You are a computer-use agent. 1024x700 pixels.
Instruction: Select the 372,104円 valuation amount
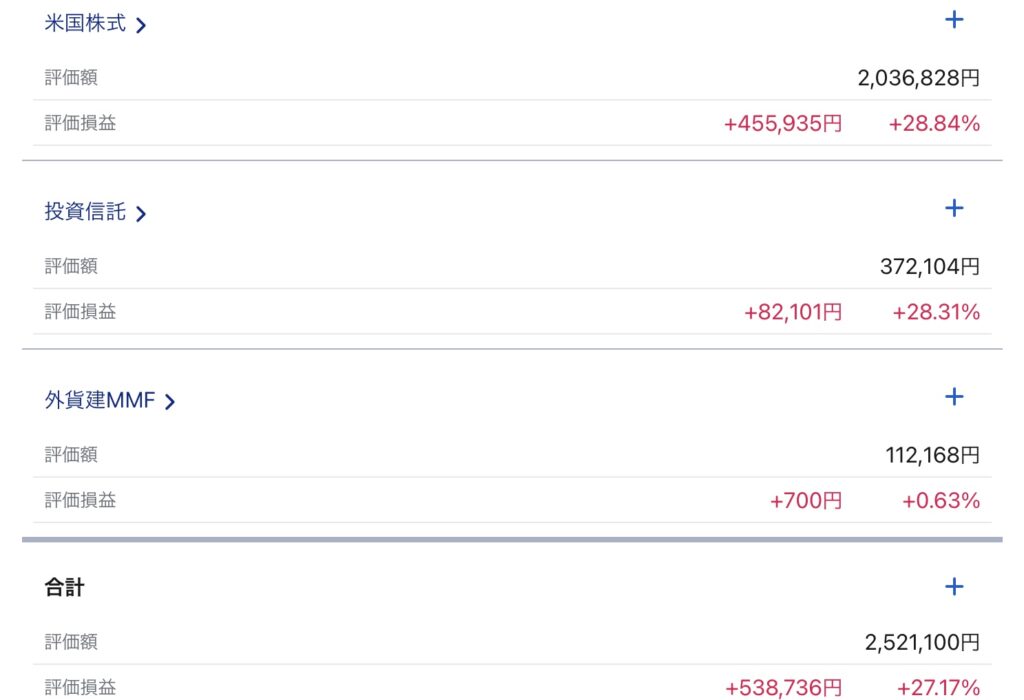[929, 266]
